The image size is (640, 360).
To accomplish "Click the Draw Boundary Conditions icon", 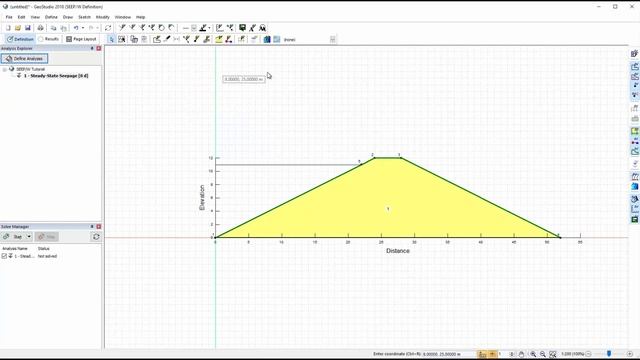I will (229, 39).
